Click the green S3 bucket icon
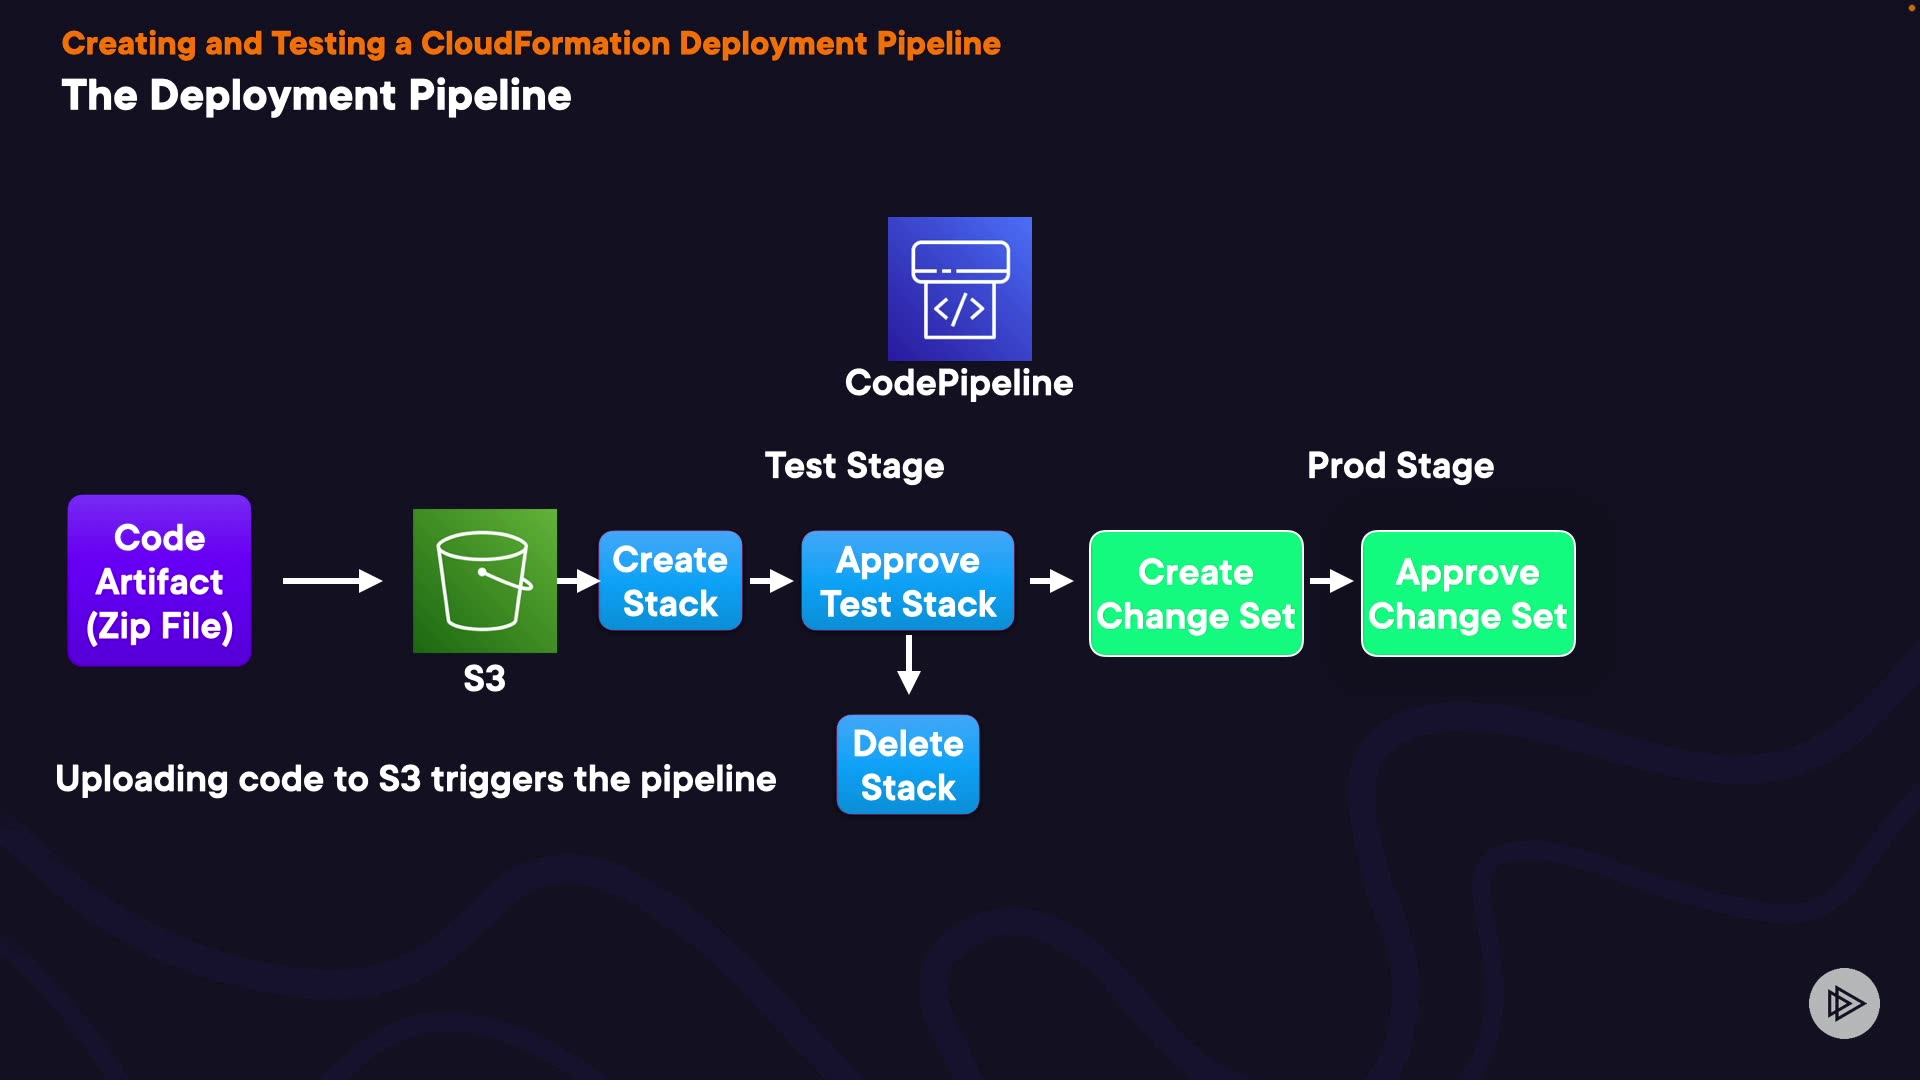The height and width of the screenshot is (1080, 1920). click(x=484, y=580)
